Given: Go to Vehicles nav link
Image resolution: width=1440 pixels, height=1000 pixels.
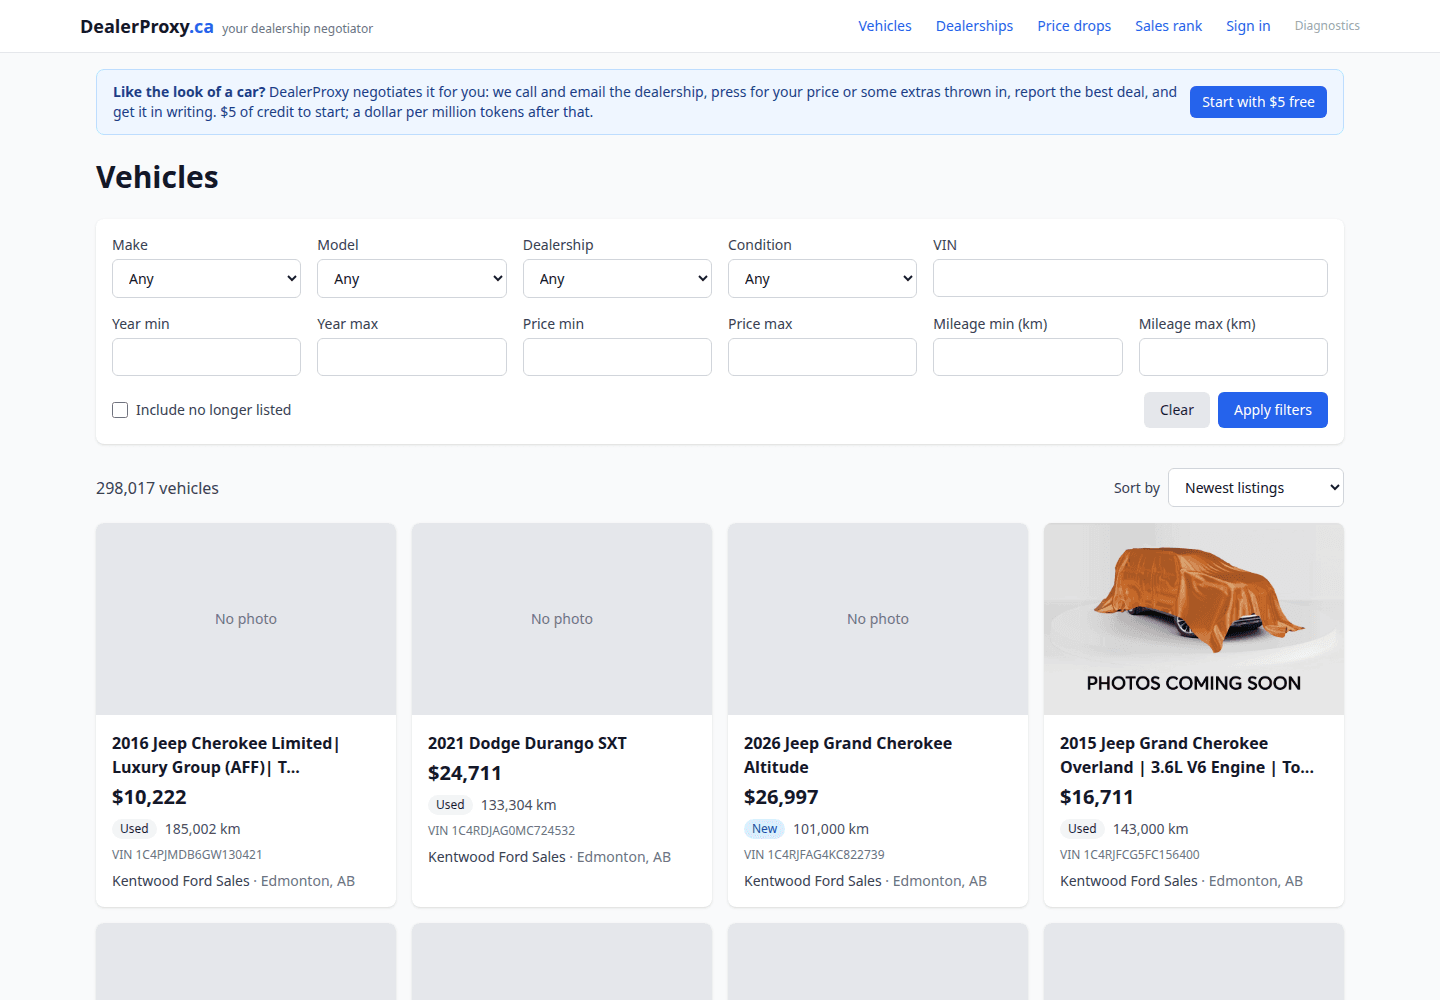Looking at the screenshot, I should click(x=885, y=26).
